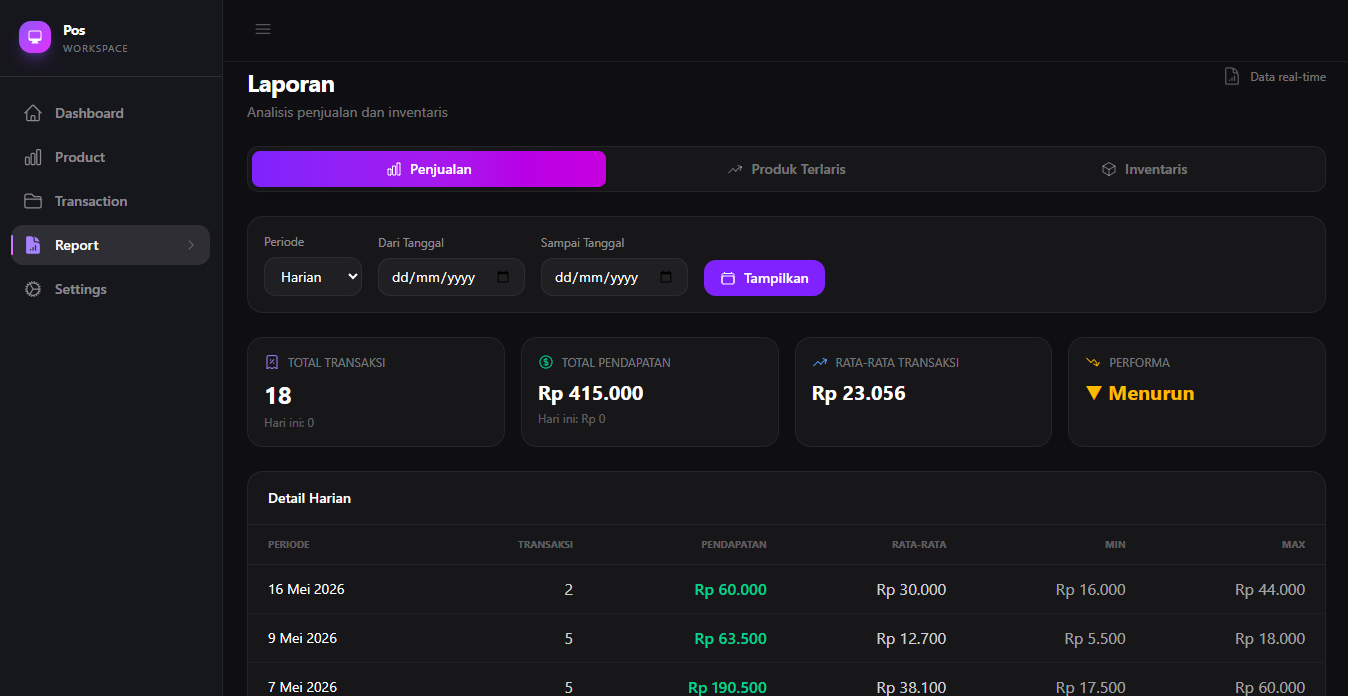
Task: Toggle the hamburger sidebar menu icon
Action: tap(263, 29)
